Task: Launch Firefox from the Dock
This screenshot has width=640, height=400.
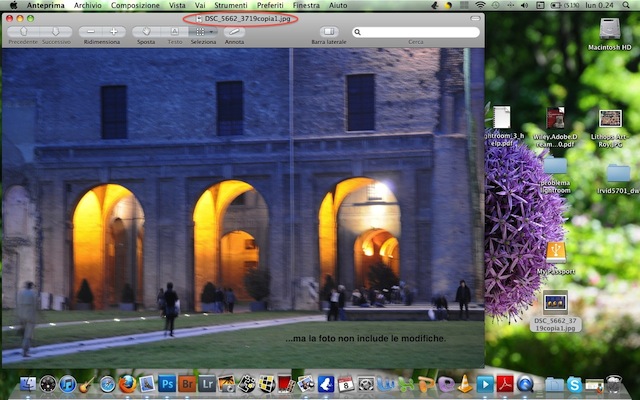Action: tap(127, 384)
